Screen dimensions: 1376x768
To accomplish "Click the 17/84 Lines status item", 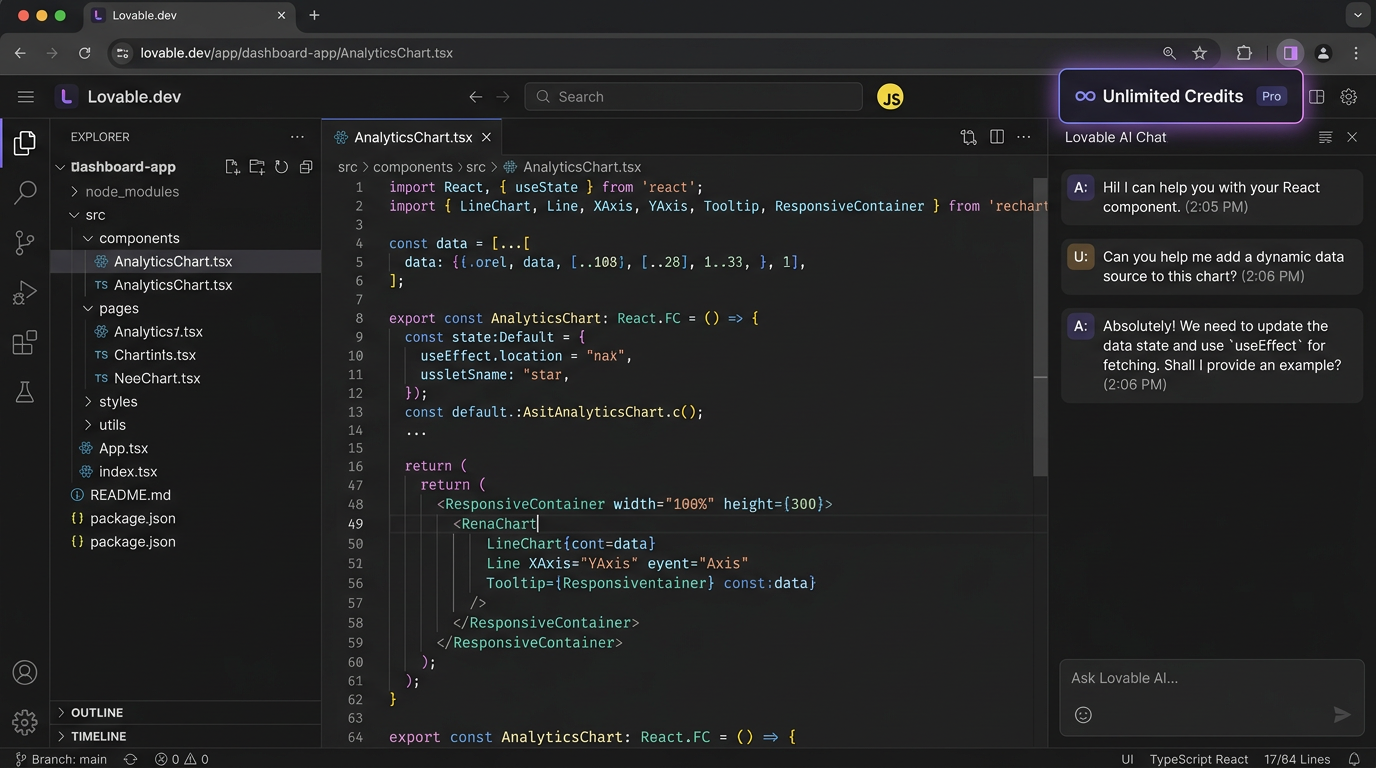I will 1297,759.
